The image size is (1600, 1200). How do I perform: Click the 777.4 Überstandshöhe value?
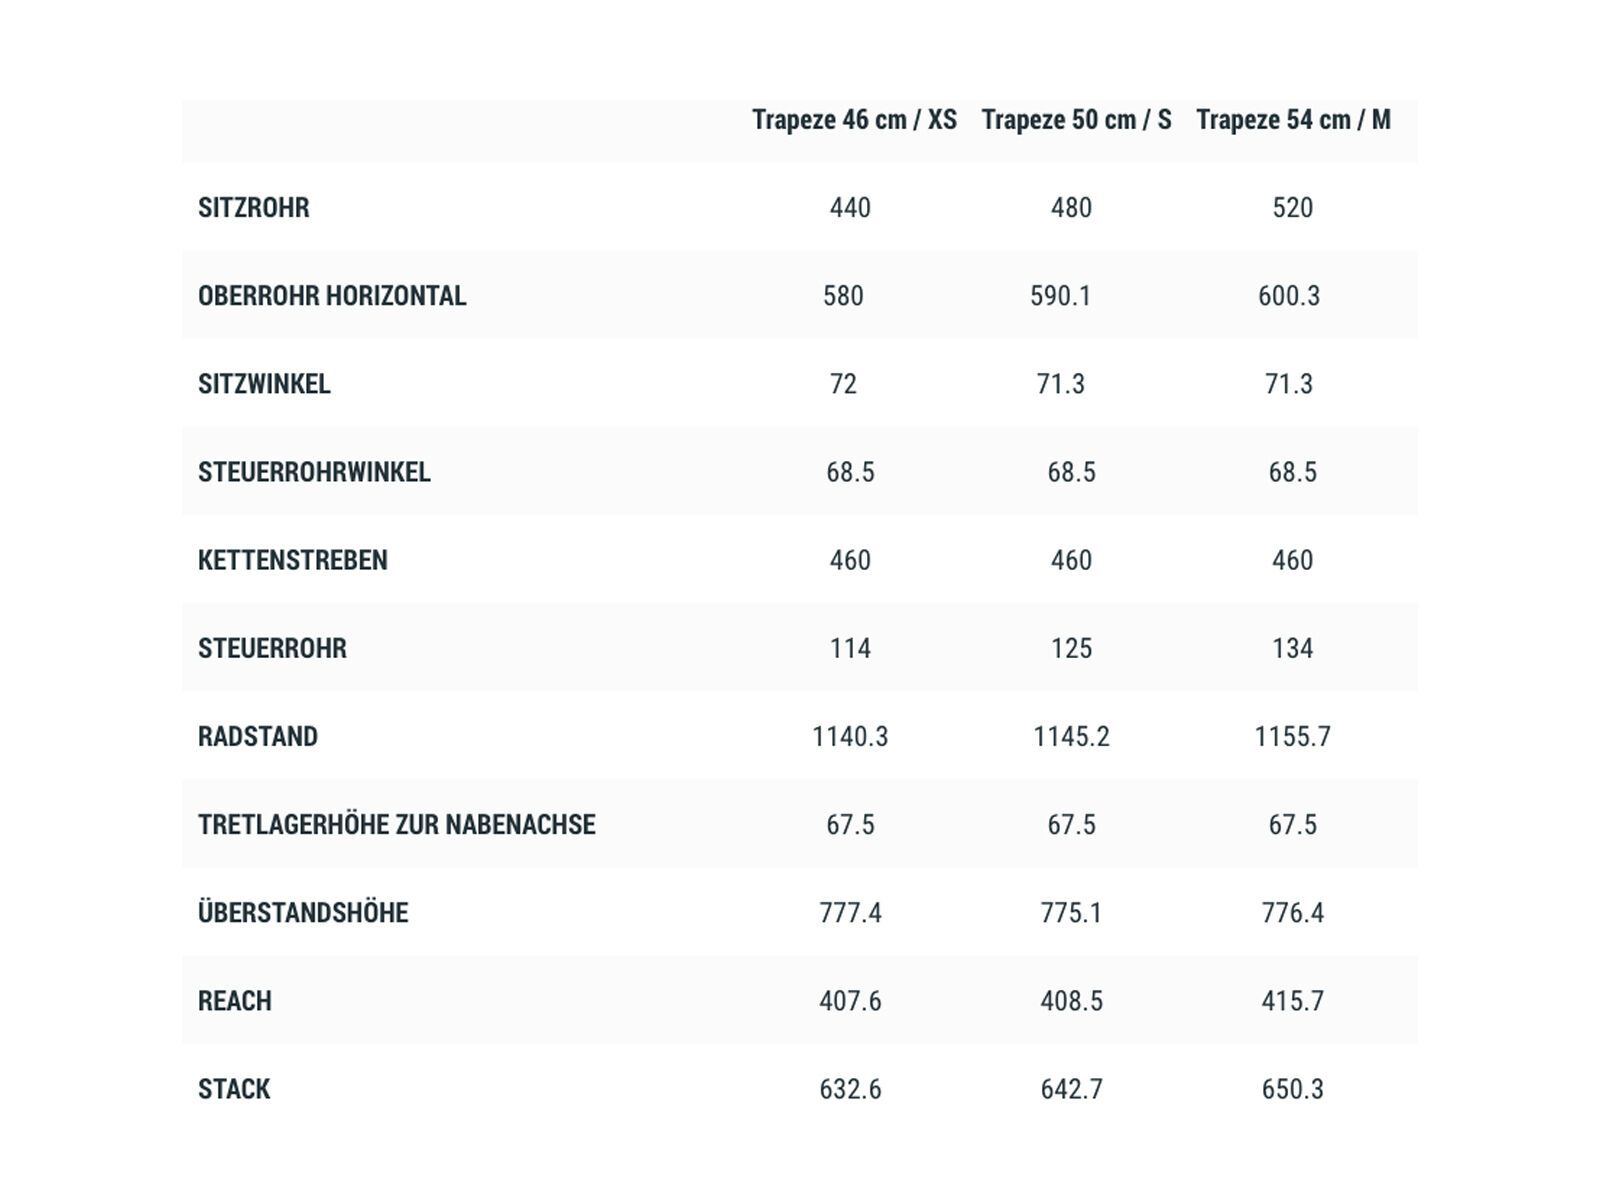tap(850, 913)
